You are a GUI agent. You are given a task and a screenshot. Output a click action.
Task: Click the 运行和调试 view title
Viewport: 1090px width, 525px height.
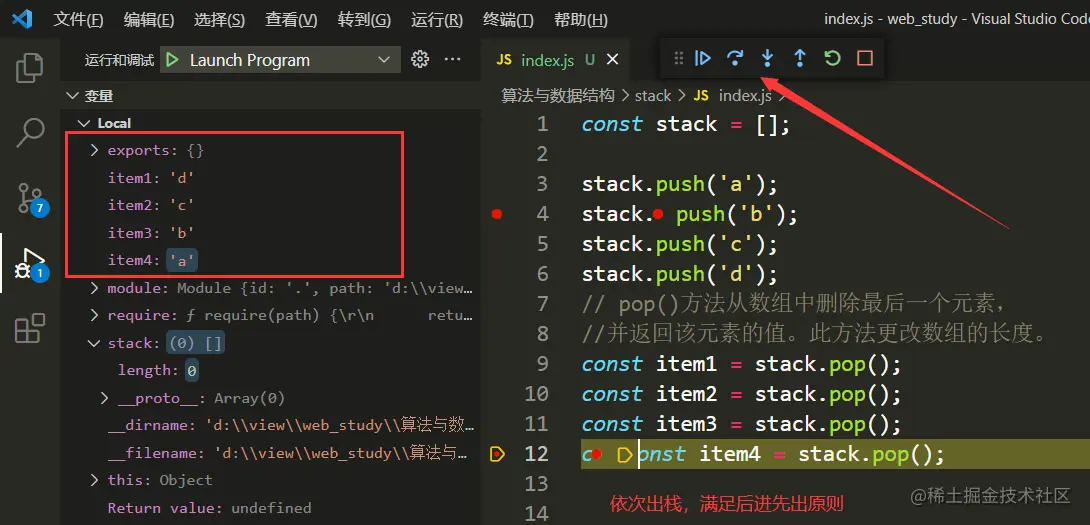pos(119,60)
